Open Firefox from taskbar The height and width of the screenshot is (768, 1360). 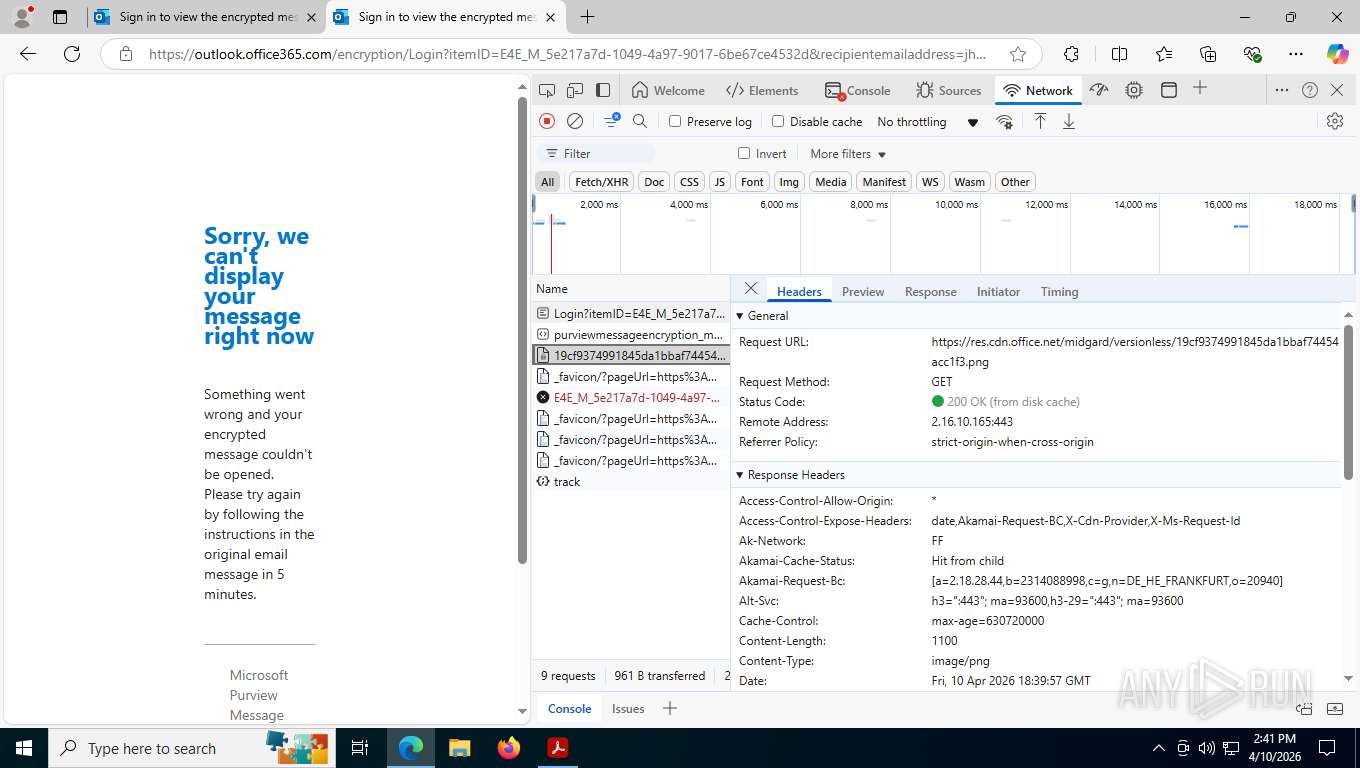pos(509,748)
